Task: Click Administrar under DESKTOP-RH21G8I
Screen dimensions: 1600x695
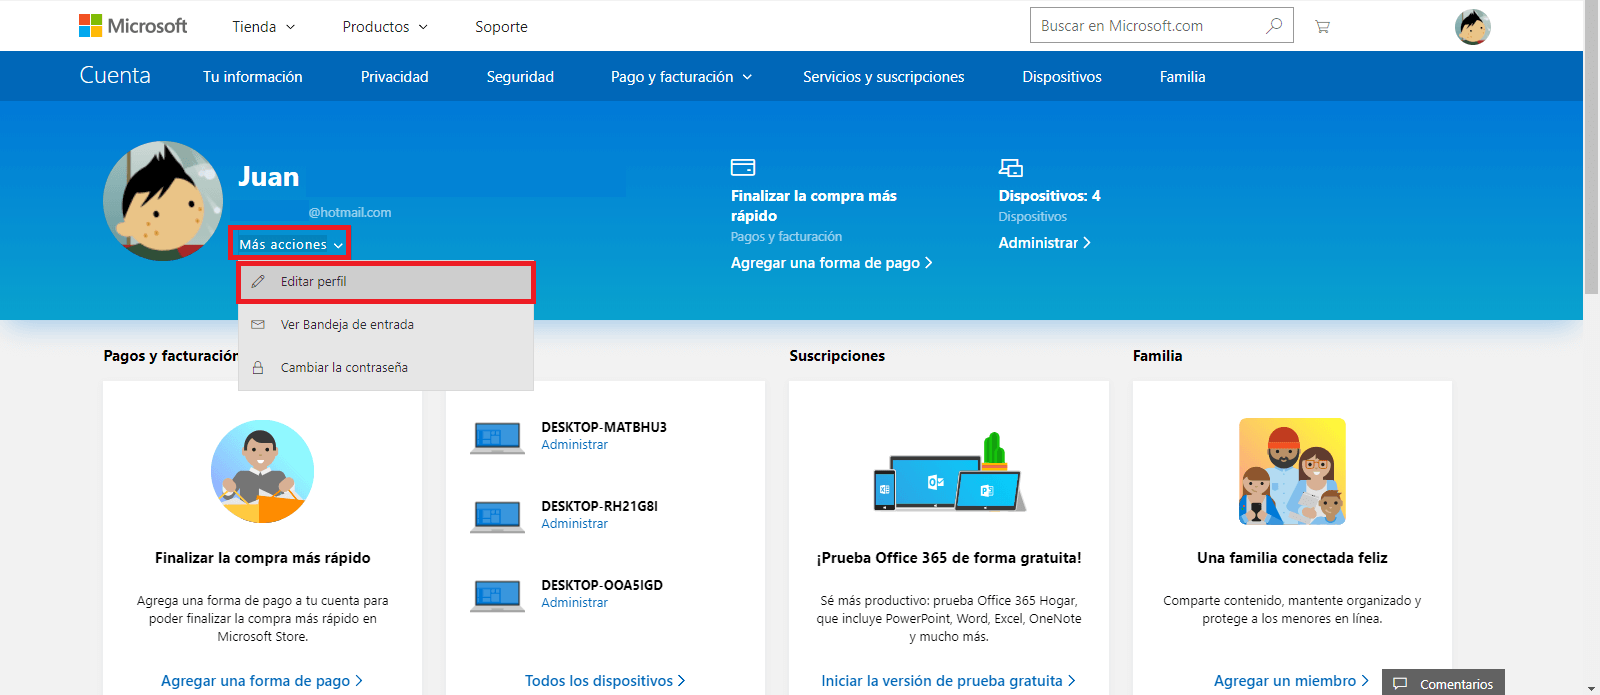Action: 575,524
